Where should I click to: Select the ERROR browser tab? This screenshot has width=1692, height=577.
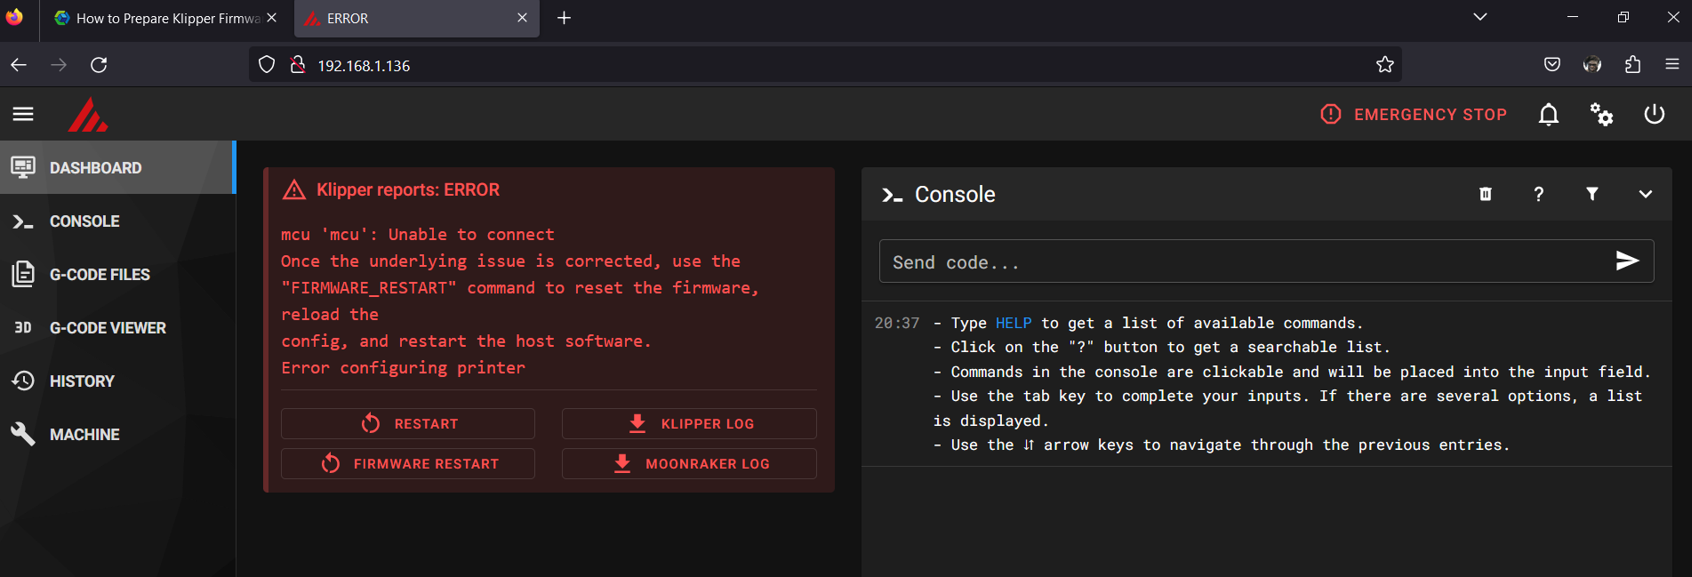[417, 18]
